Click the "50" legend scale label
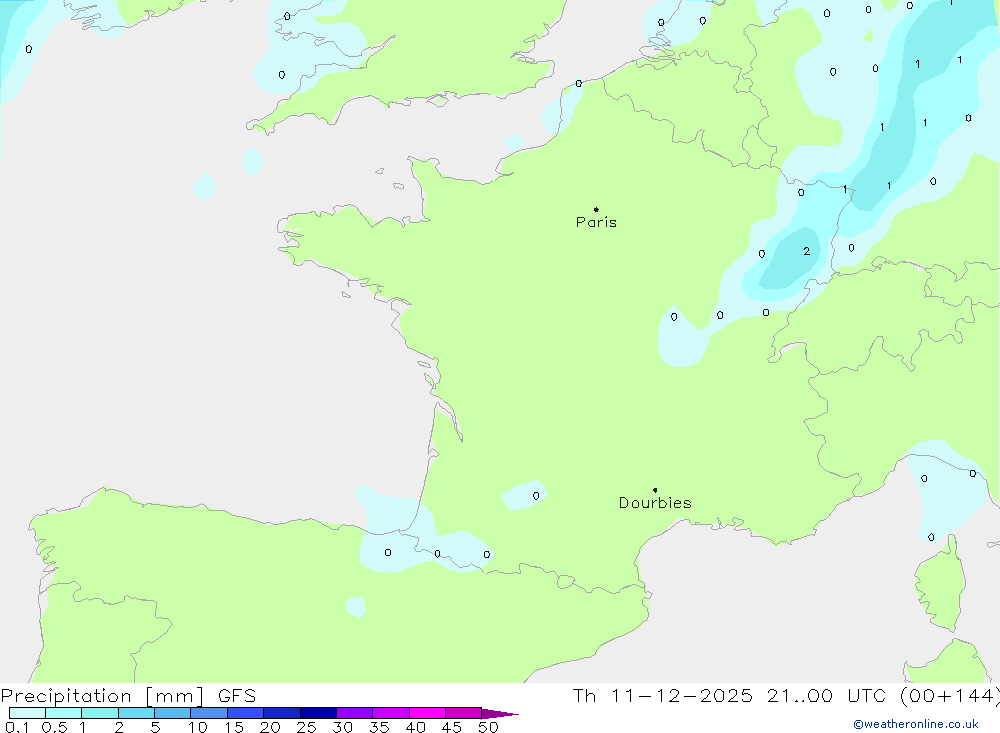The width and height of the screenshot is (1000, 733). pos(489,727)
